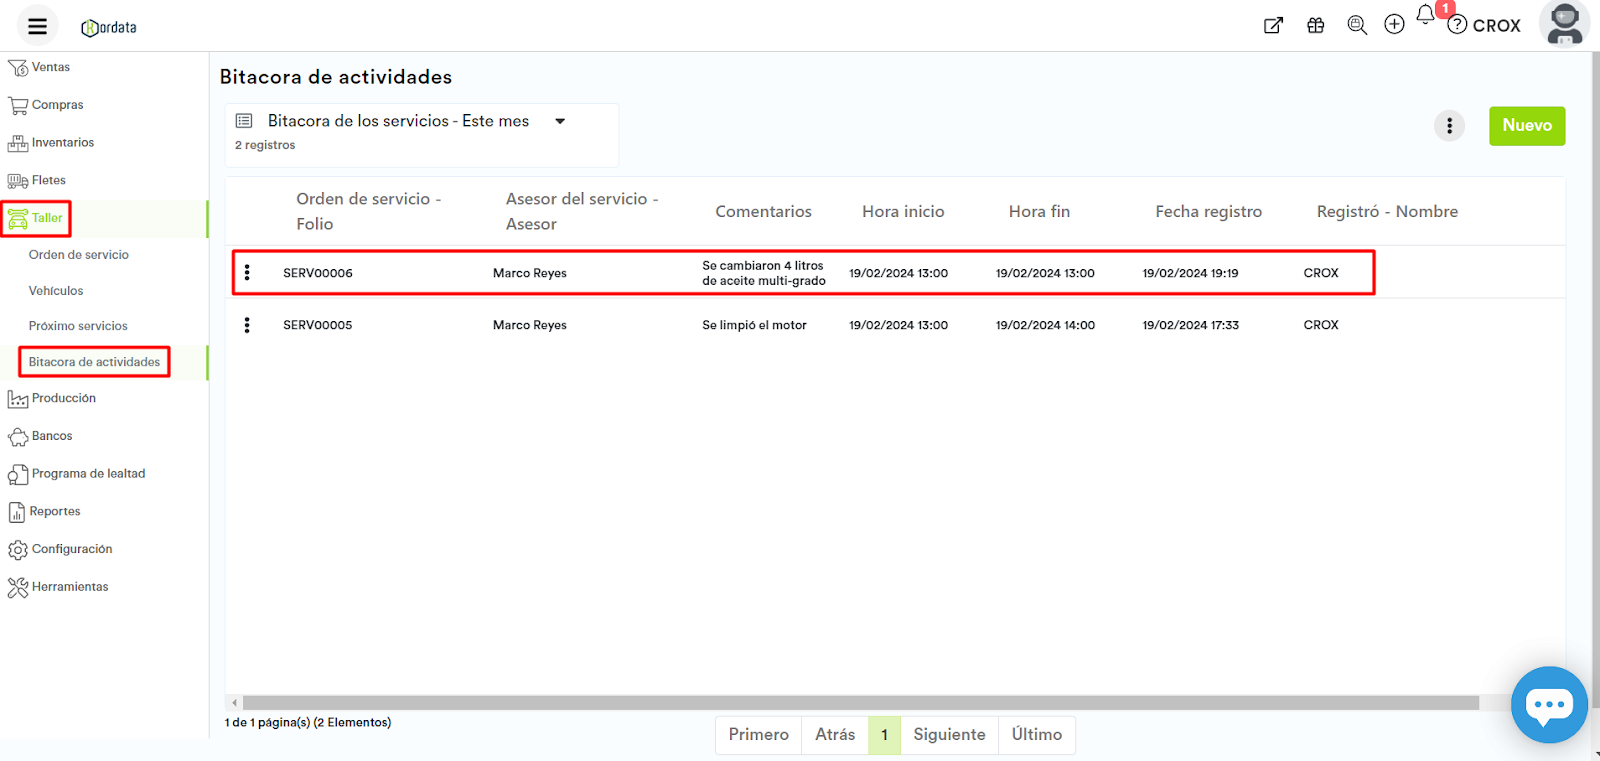The height and width of the screenshot is (761, 1600).
Task: Open the three-dot menu beside Nuevo
Action: point(1449,126)
